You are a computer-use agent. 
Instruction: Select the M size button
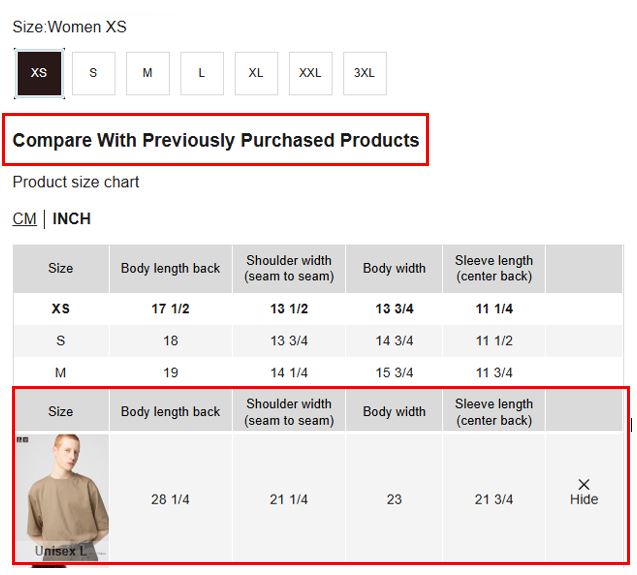pos(147,73)
